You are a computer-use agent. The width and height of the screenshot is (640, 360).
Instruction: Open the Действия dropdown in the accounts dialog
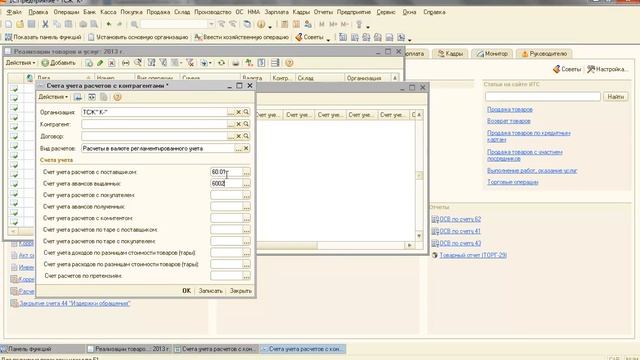tap(53, 97)
